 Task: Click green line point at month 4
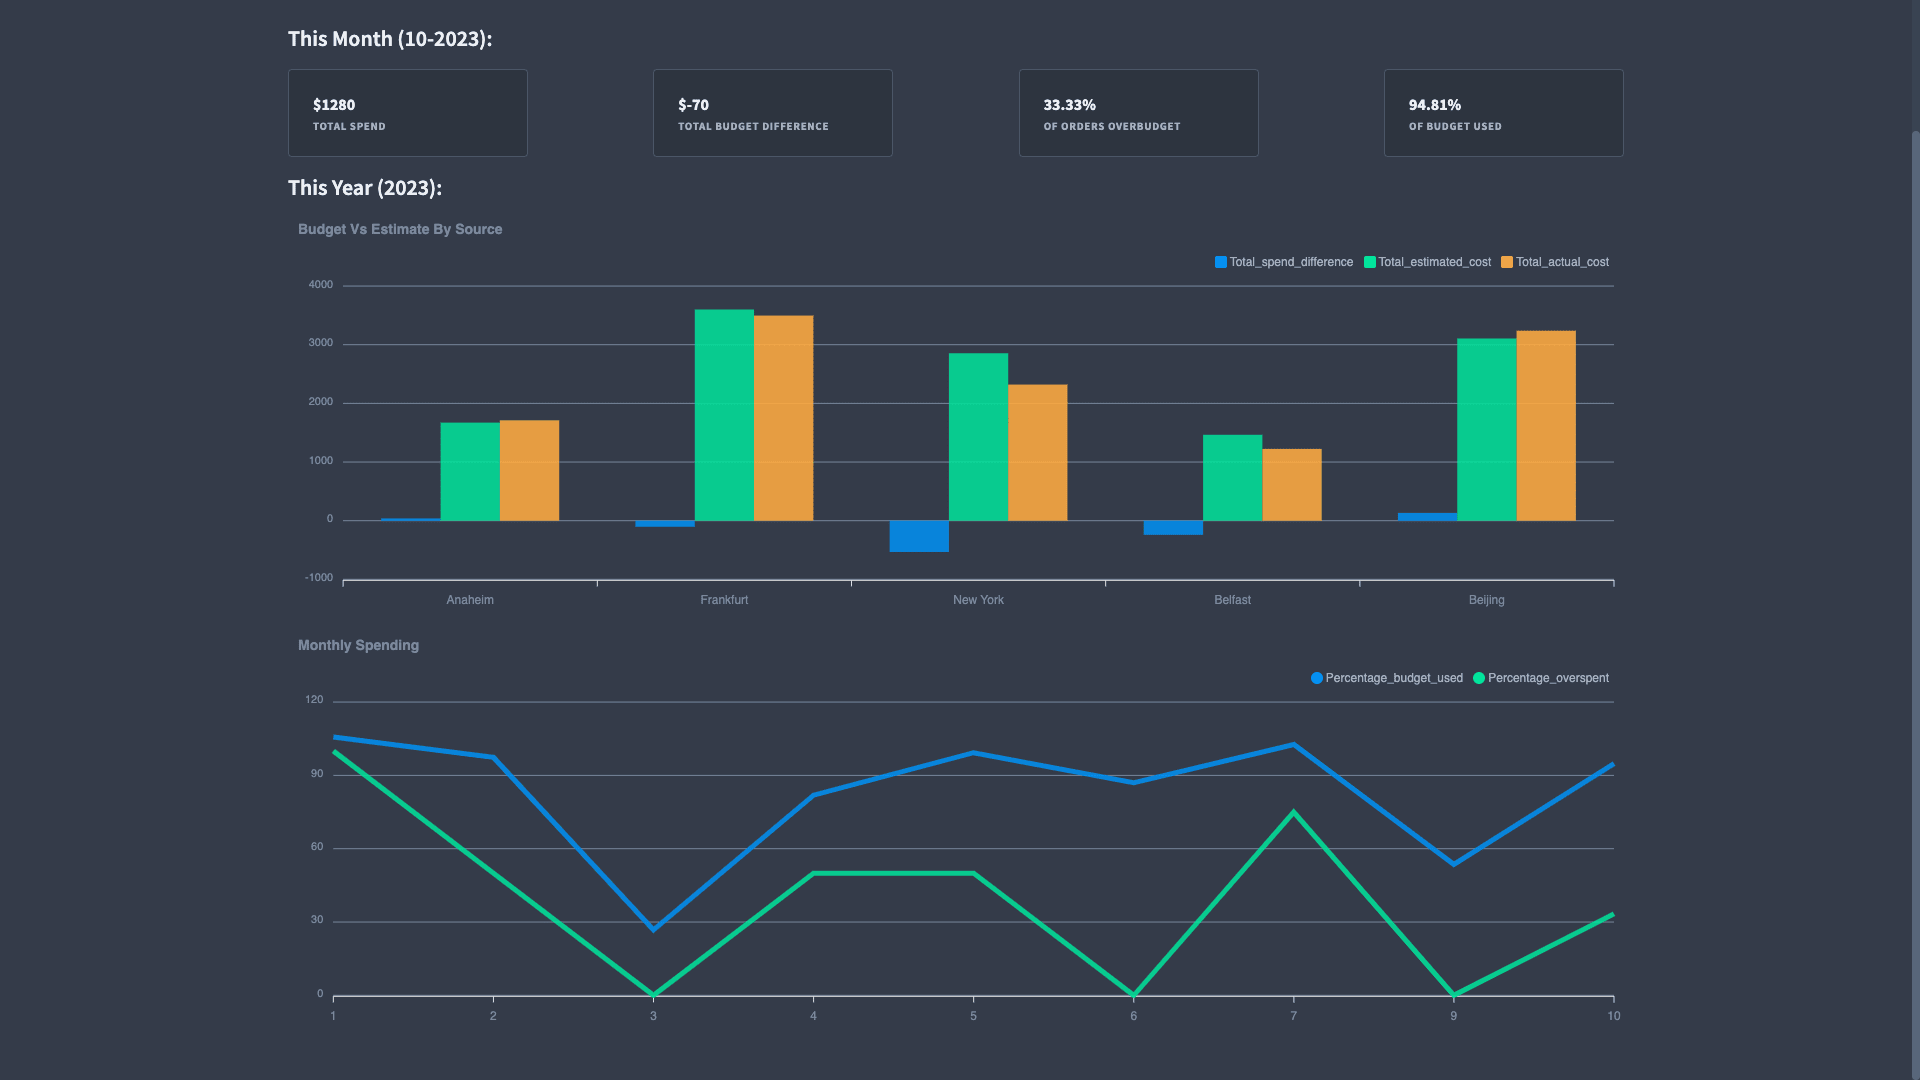[x=813, y=873]
